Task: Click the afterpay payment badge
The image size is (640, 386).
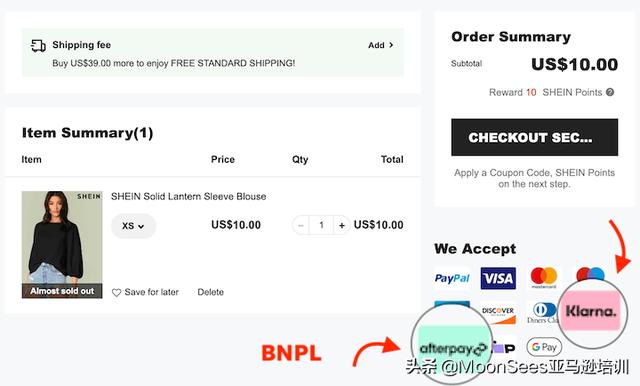Action: (x=453, y=348)
